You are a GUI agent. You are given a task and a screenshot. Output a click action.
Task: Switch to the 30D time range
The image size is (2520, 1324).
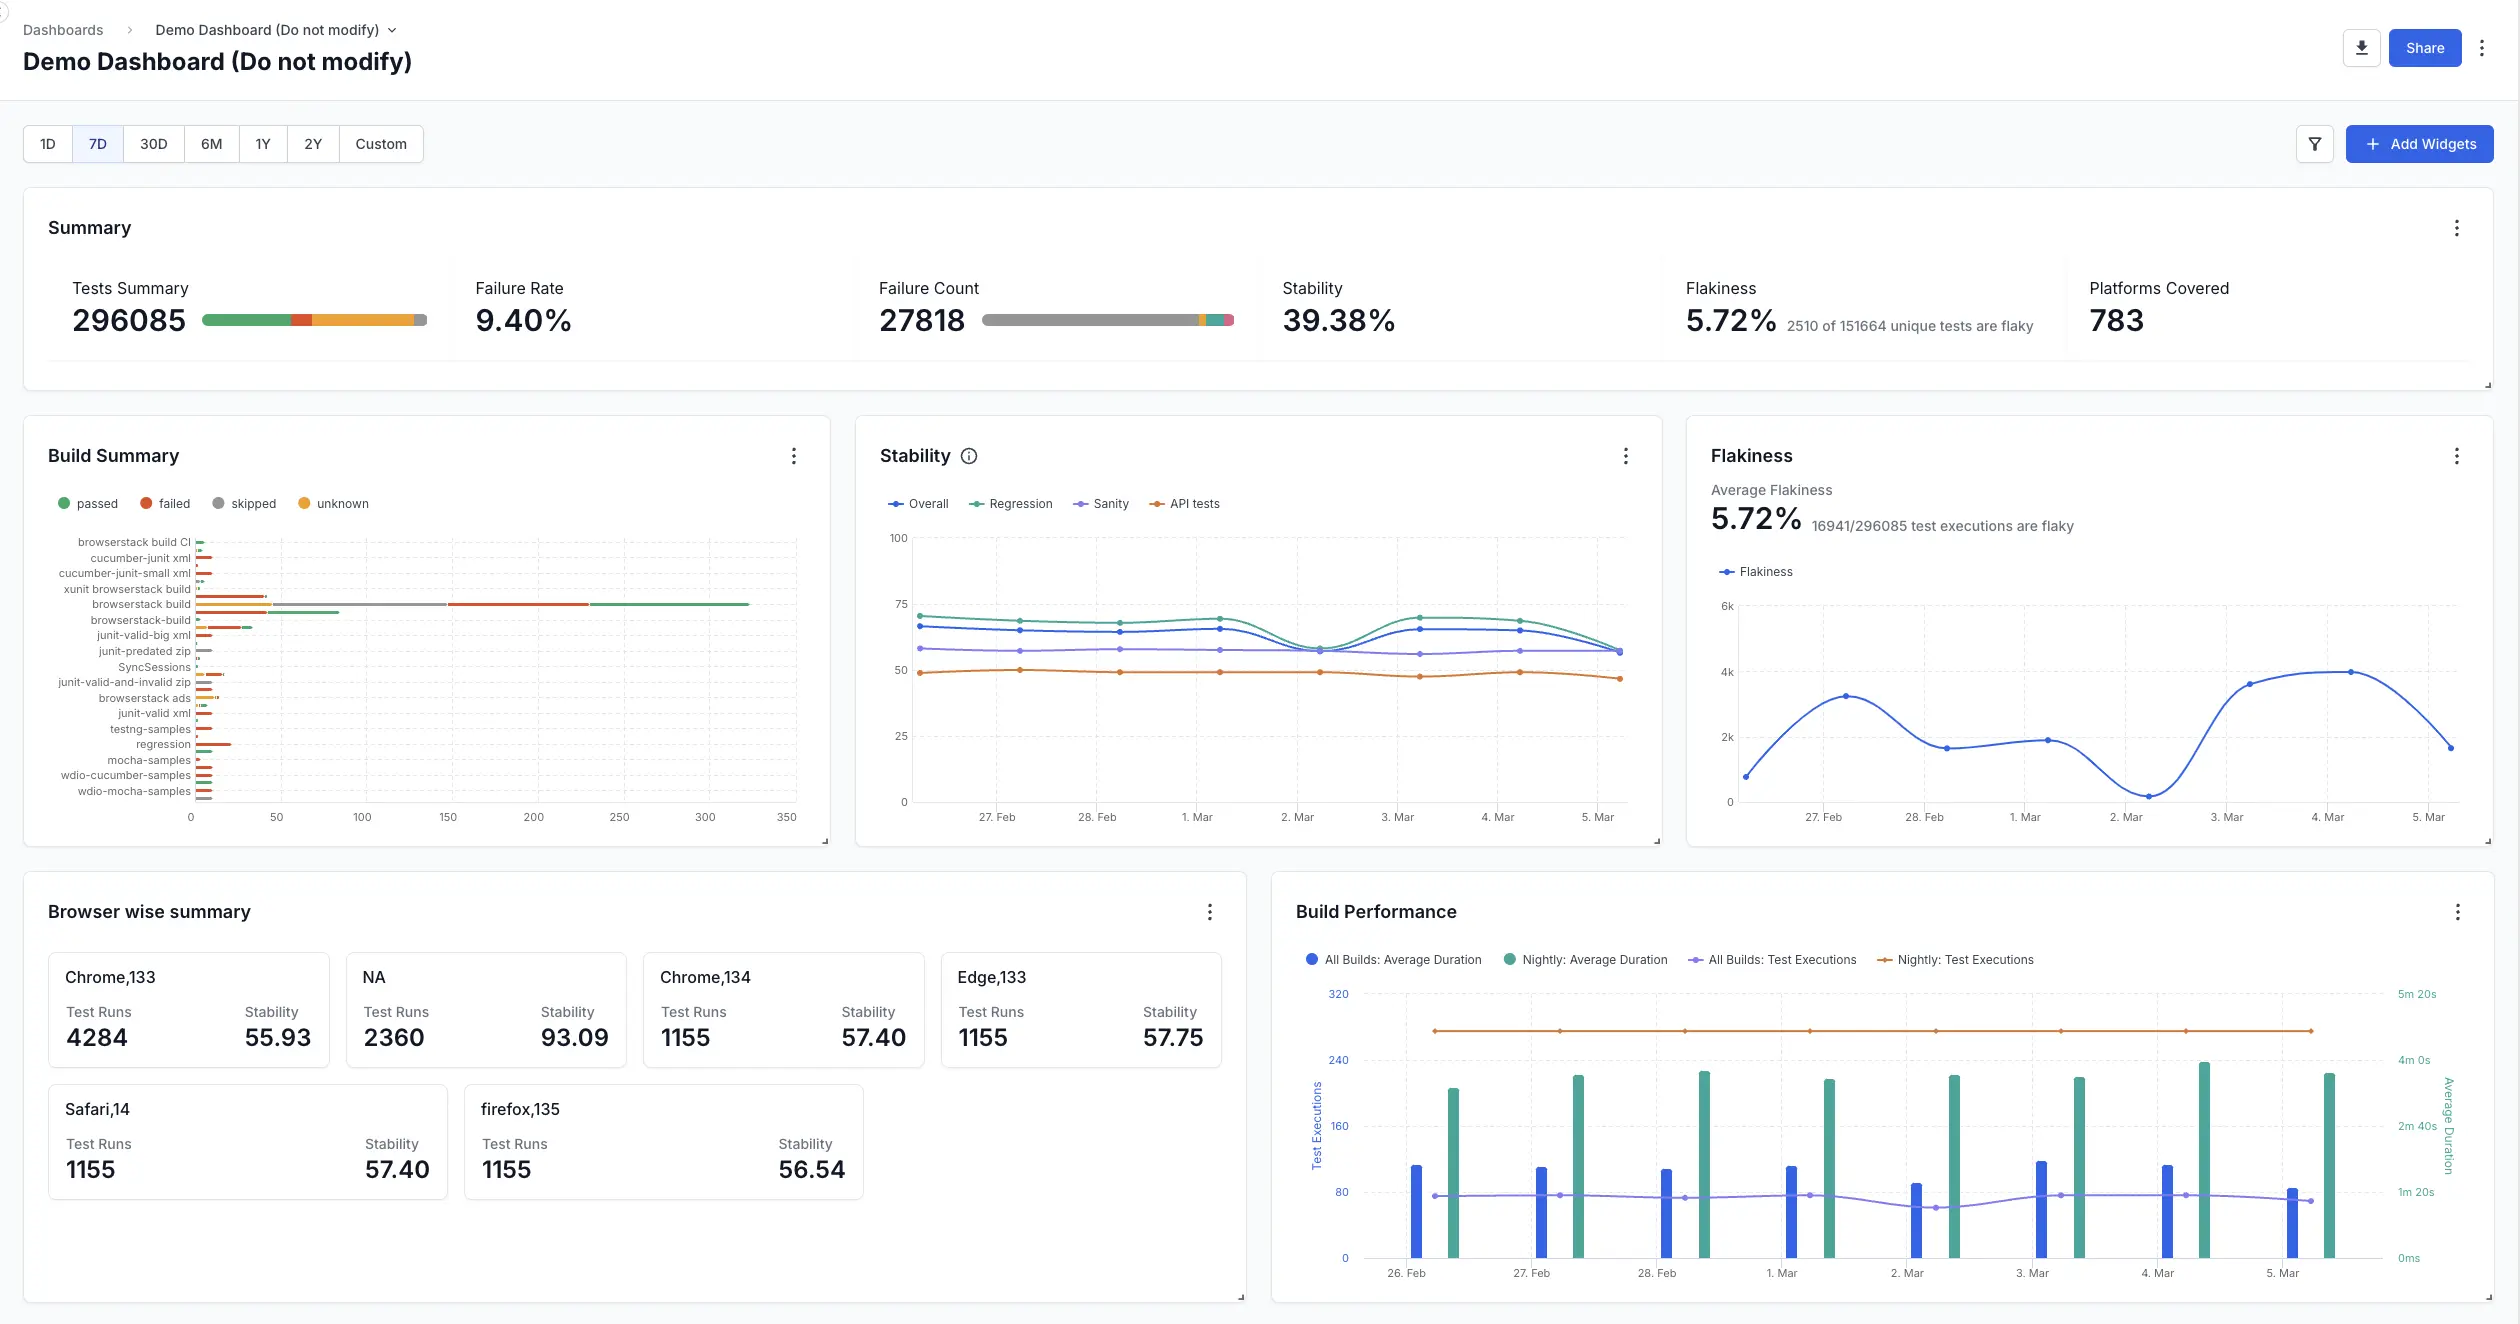click(153, 144)
